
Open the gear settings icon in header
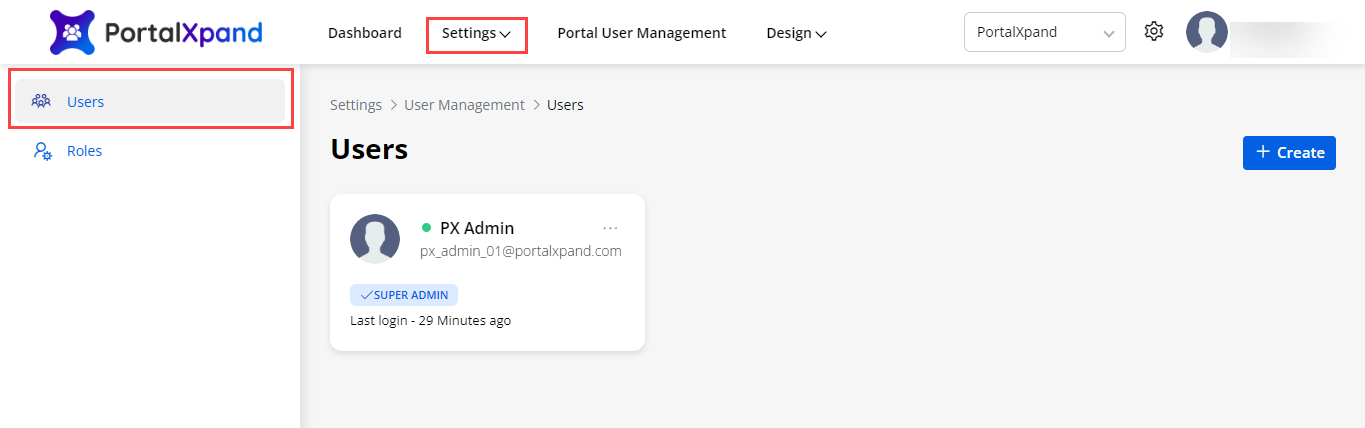[x=1154, y=32]
